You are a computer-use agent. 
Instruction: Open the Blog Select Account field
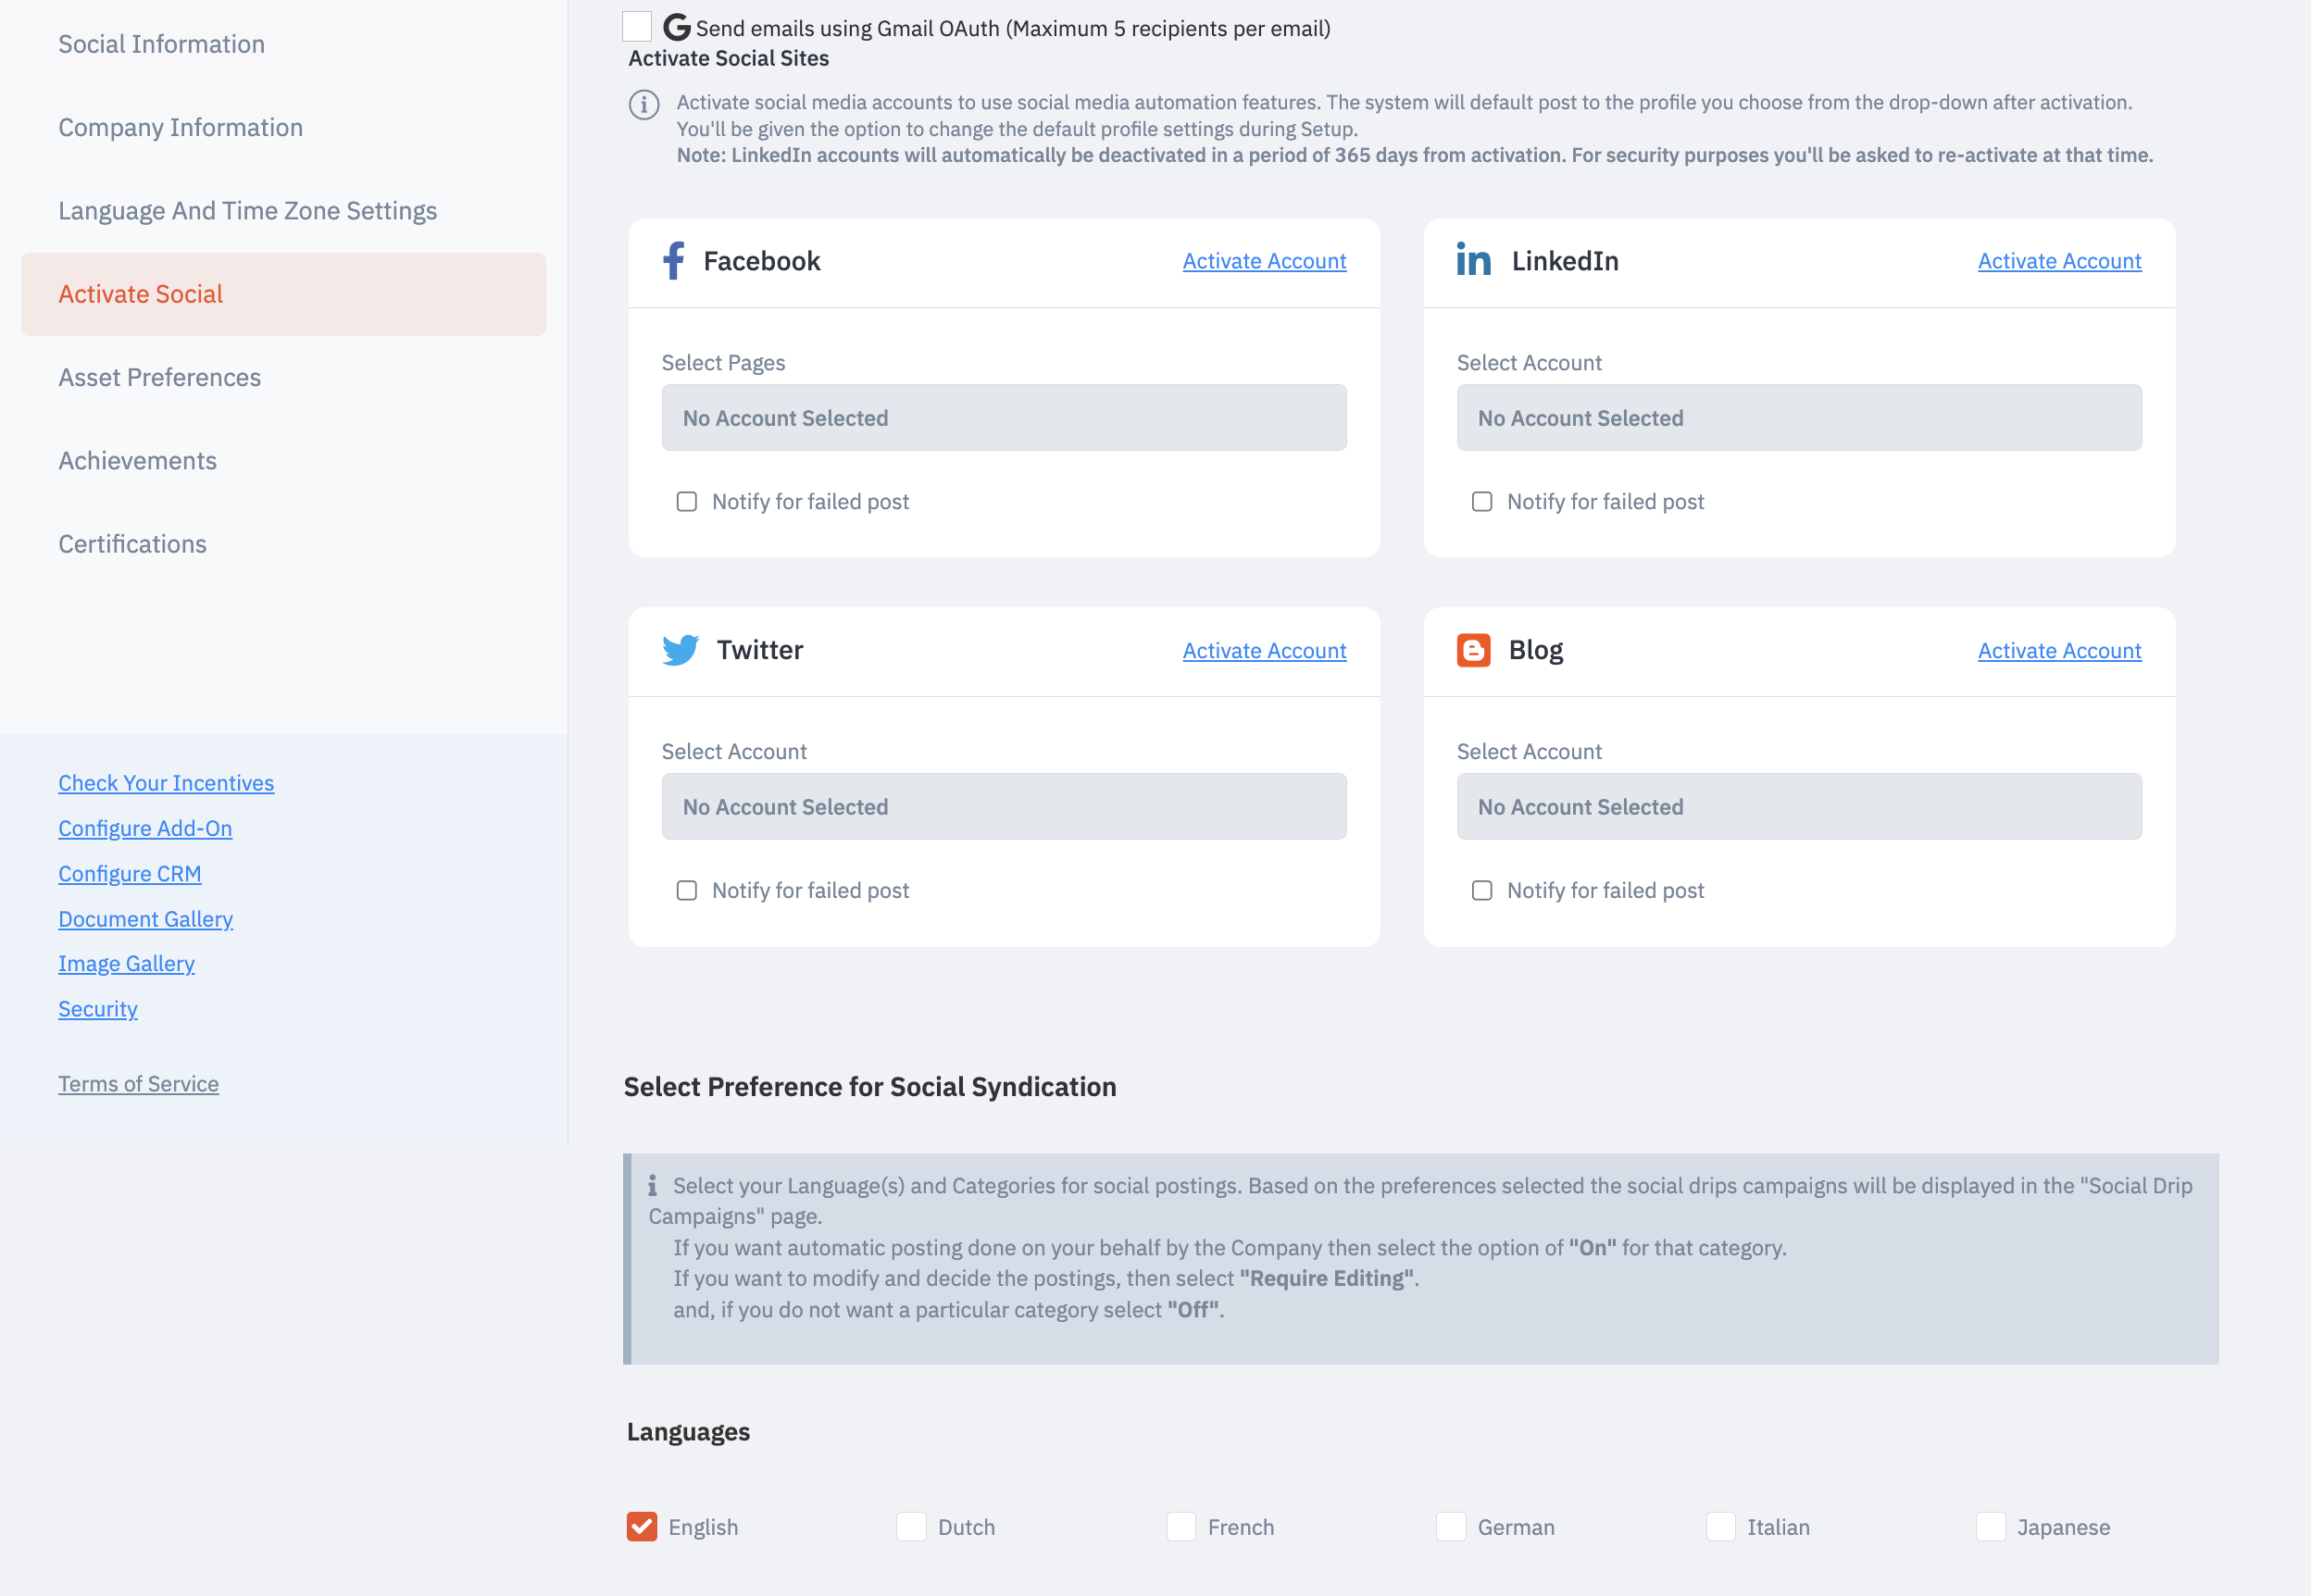(x=1798, y=807)
